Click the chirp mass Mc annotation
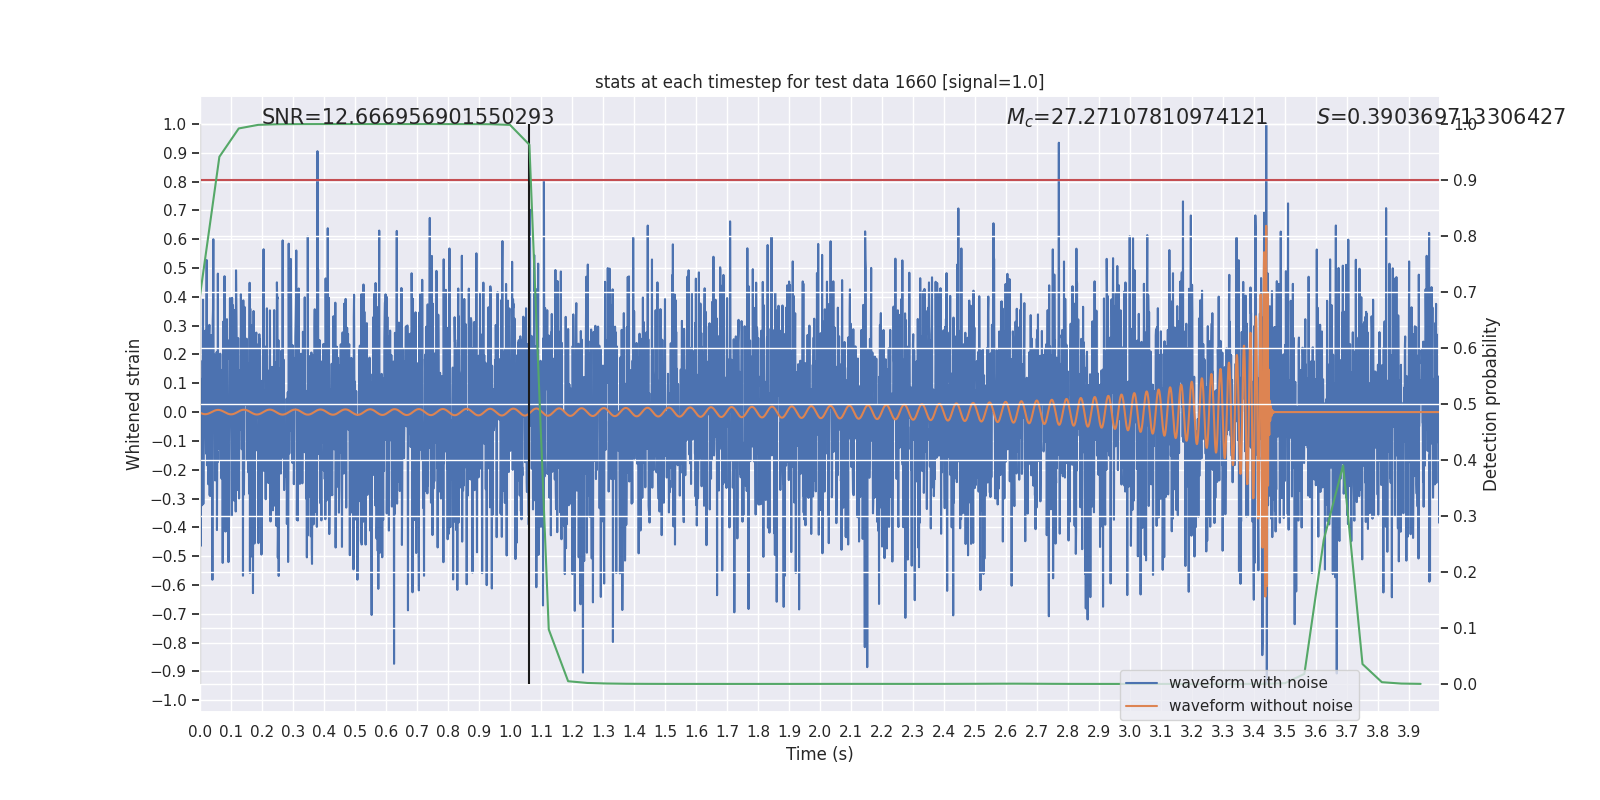 (1137, 117)
